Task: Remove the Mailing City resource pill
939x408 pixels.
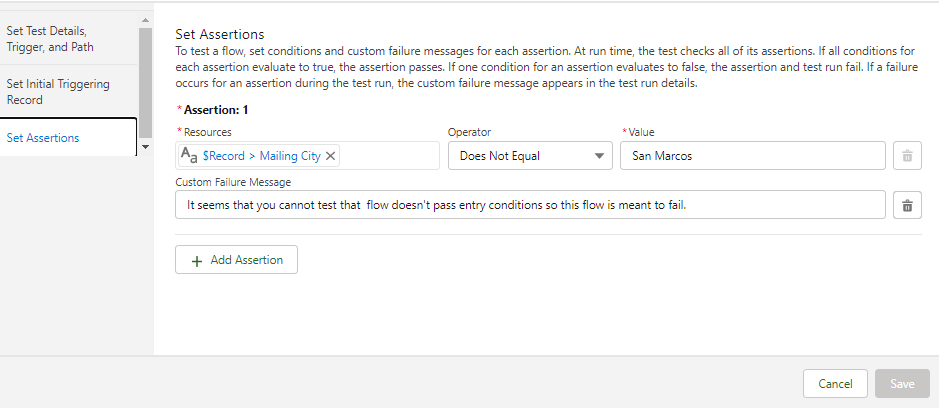Action: click(331, 156)
